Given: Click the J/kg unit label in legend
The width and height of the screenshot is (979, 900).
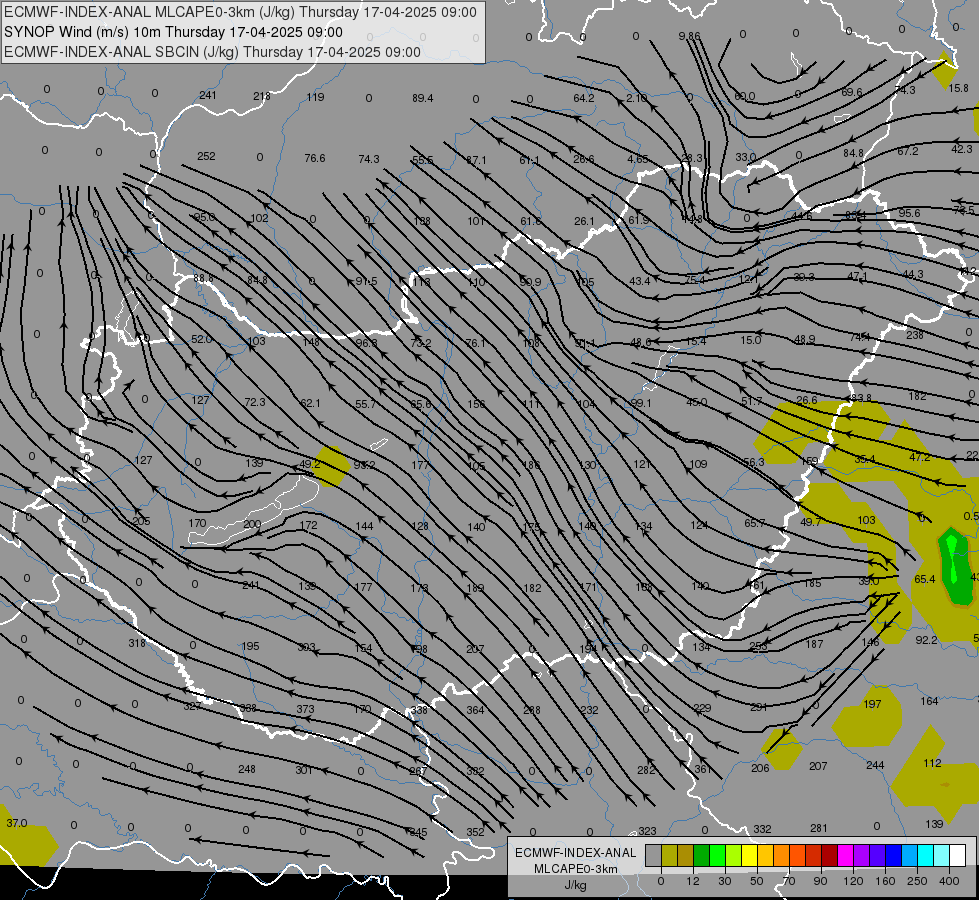Looking at the screenshot, I should (576, 885).
